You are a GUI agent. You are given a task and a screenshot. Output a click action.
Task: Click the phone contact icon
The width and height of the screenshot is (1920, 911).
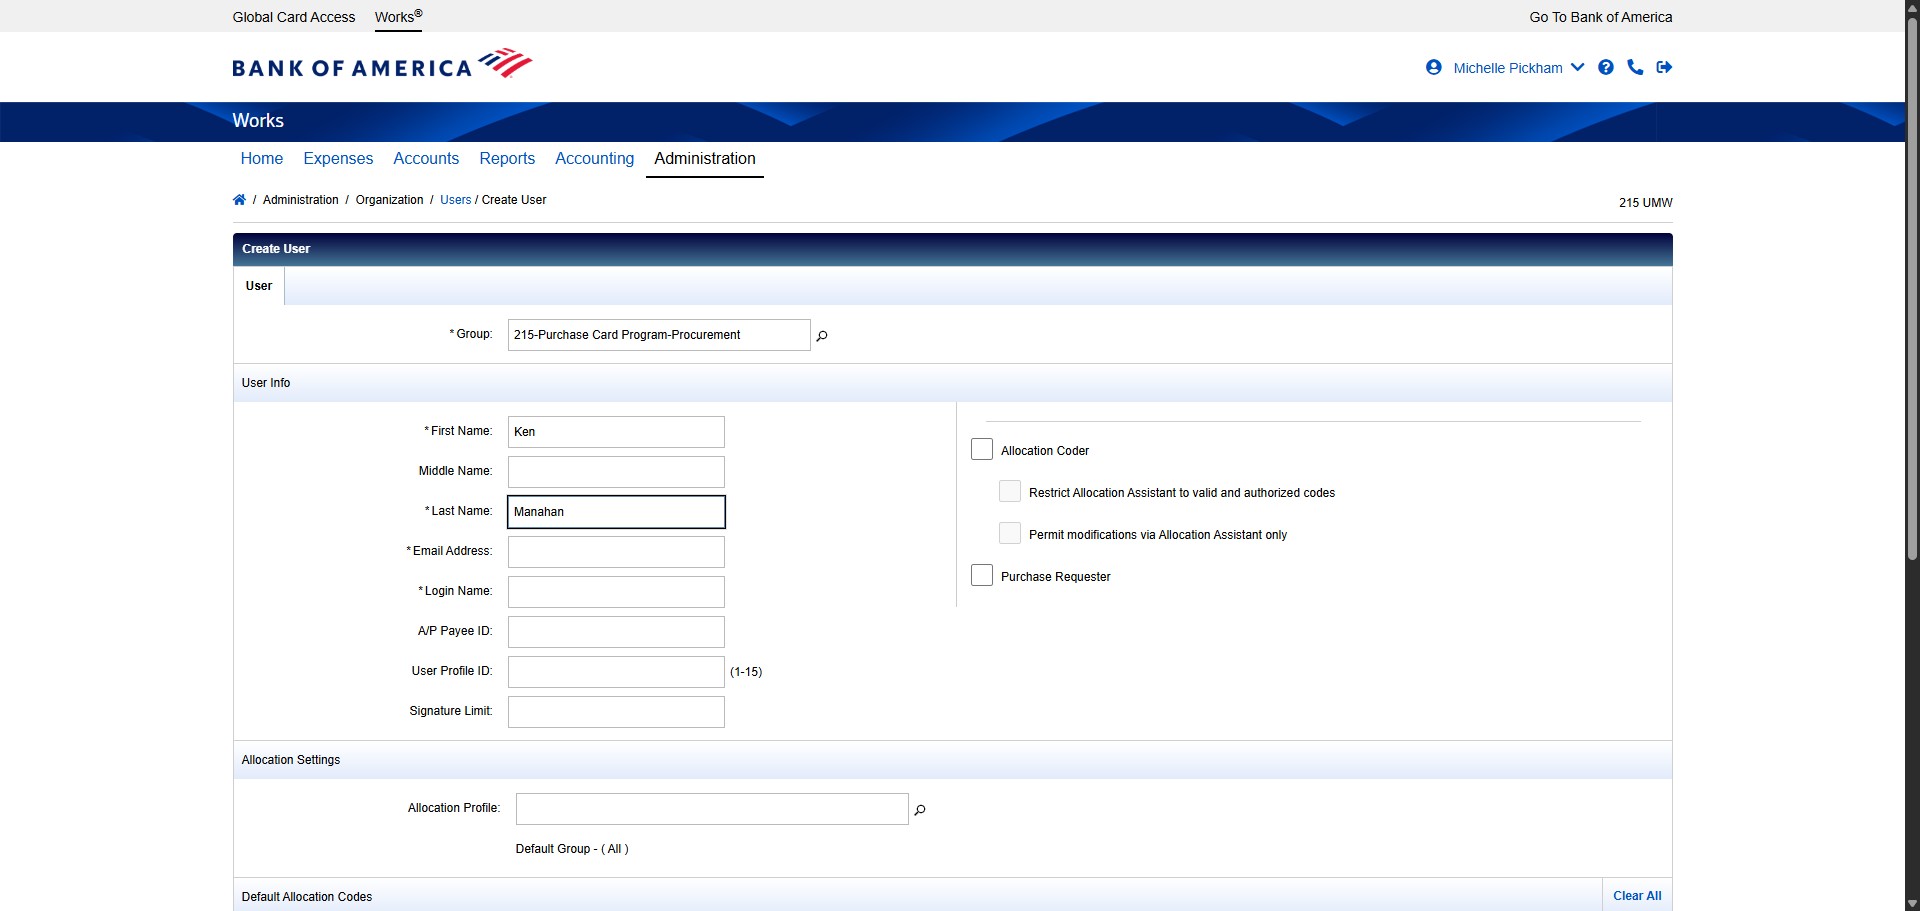1635,67
